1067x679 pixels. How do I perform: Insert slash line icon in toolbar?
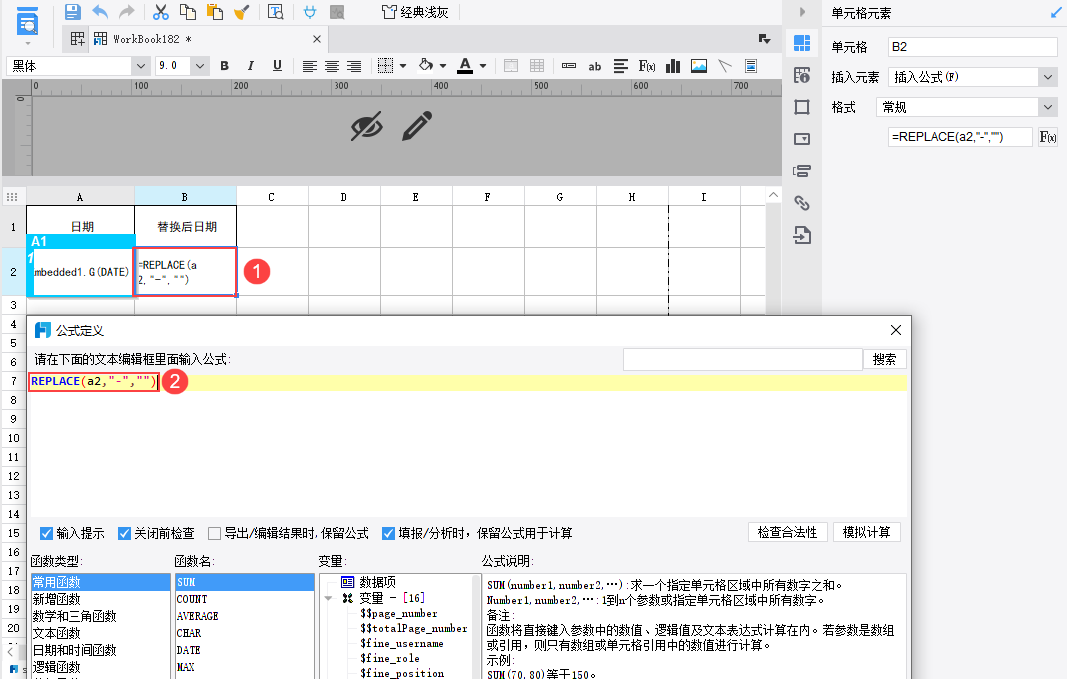[725, 66]
